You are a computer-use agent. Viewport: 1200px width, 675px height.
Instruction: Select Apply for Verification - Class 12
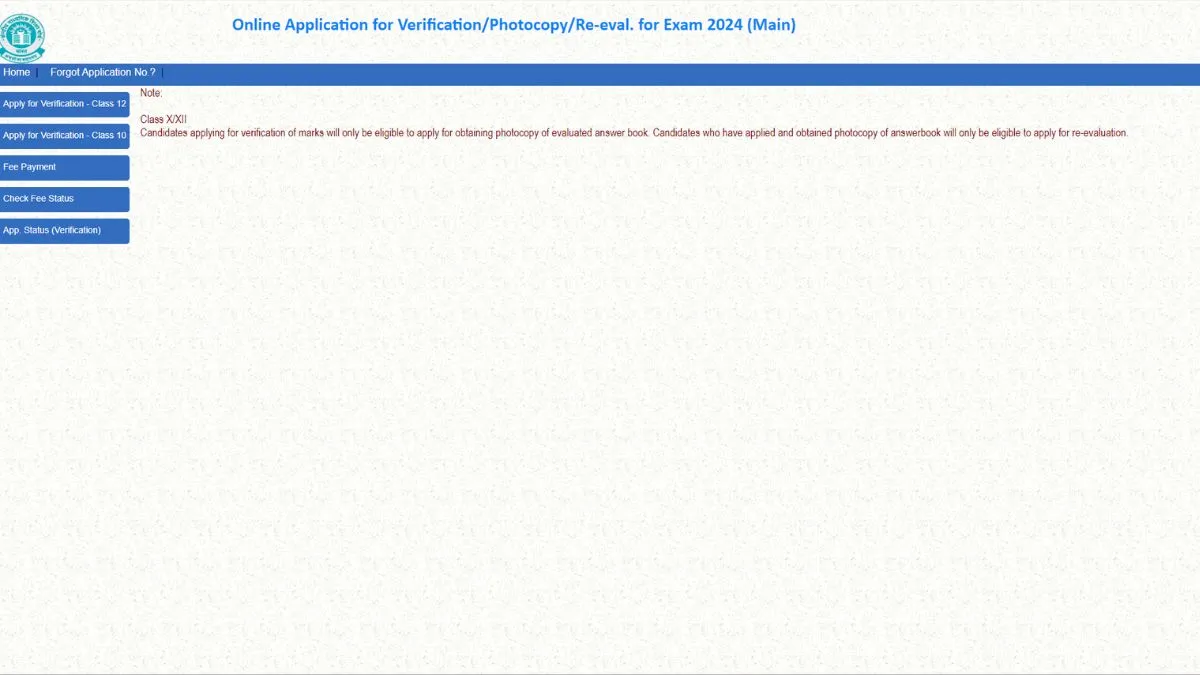tap(65, 104)
